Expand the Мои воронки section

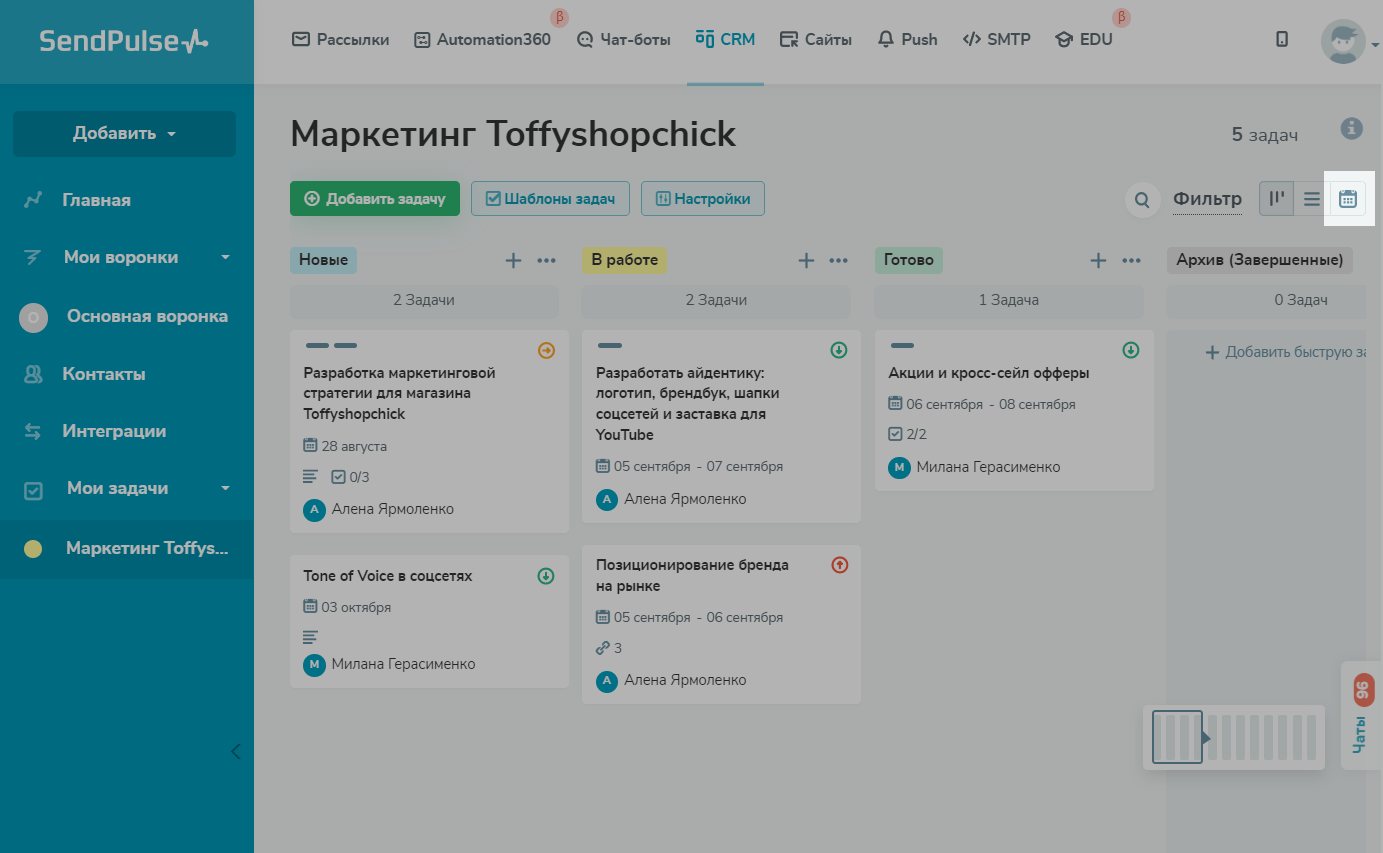[225, 257]
